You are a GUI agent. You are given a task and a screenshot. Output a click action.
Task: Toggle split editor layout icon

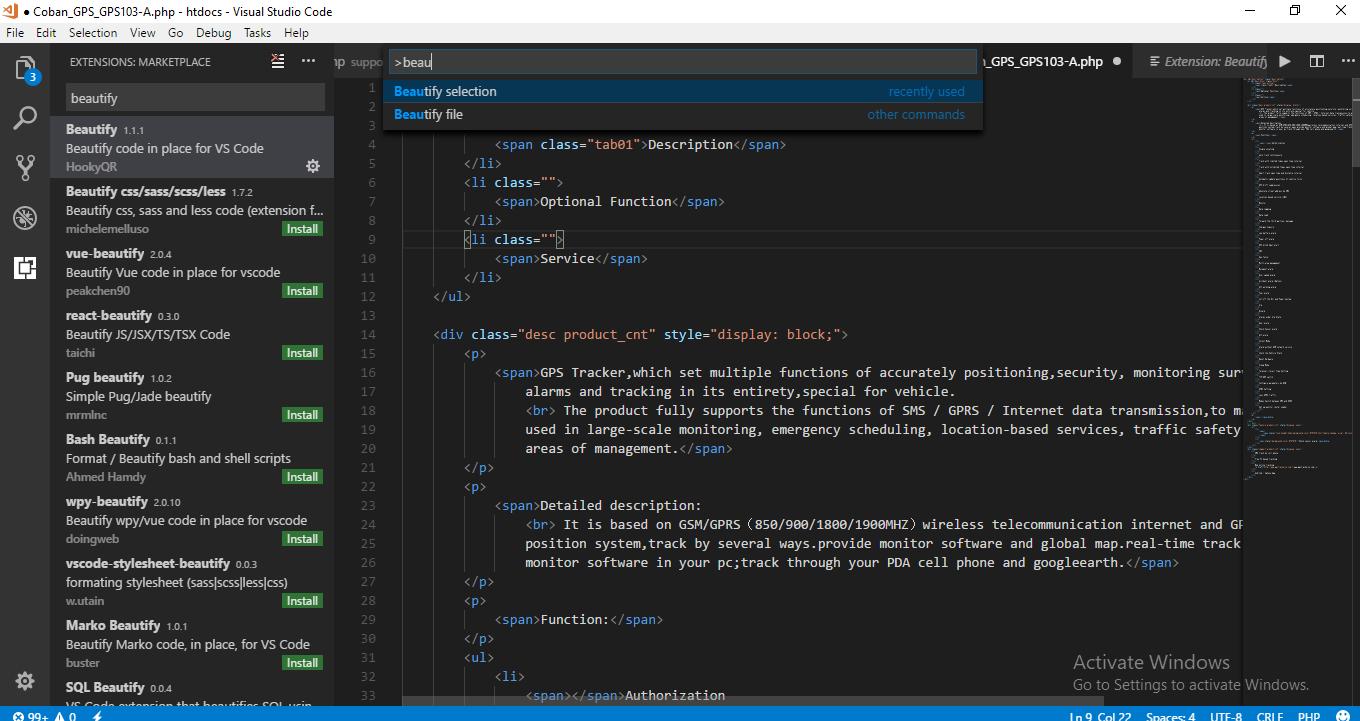1317,62
